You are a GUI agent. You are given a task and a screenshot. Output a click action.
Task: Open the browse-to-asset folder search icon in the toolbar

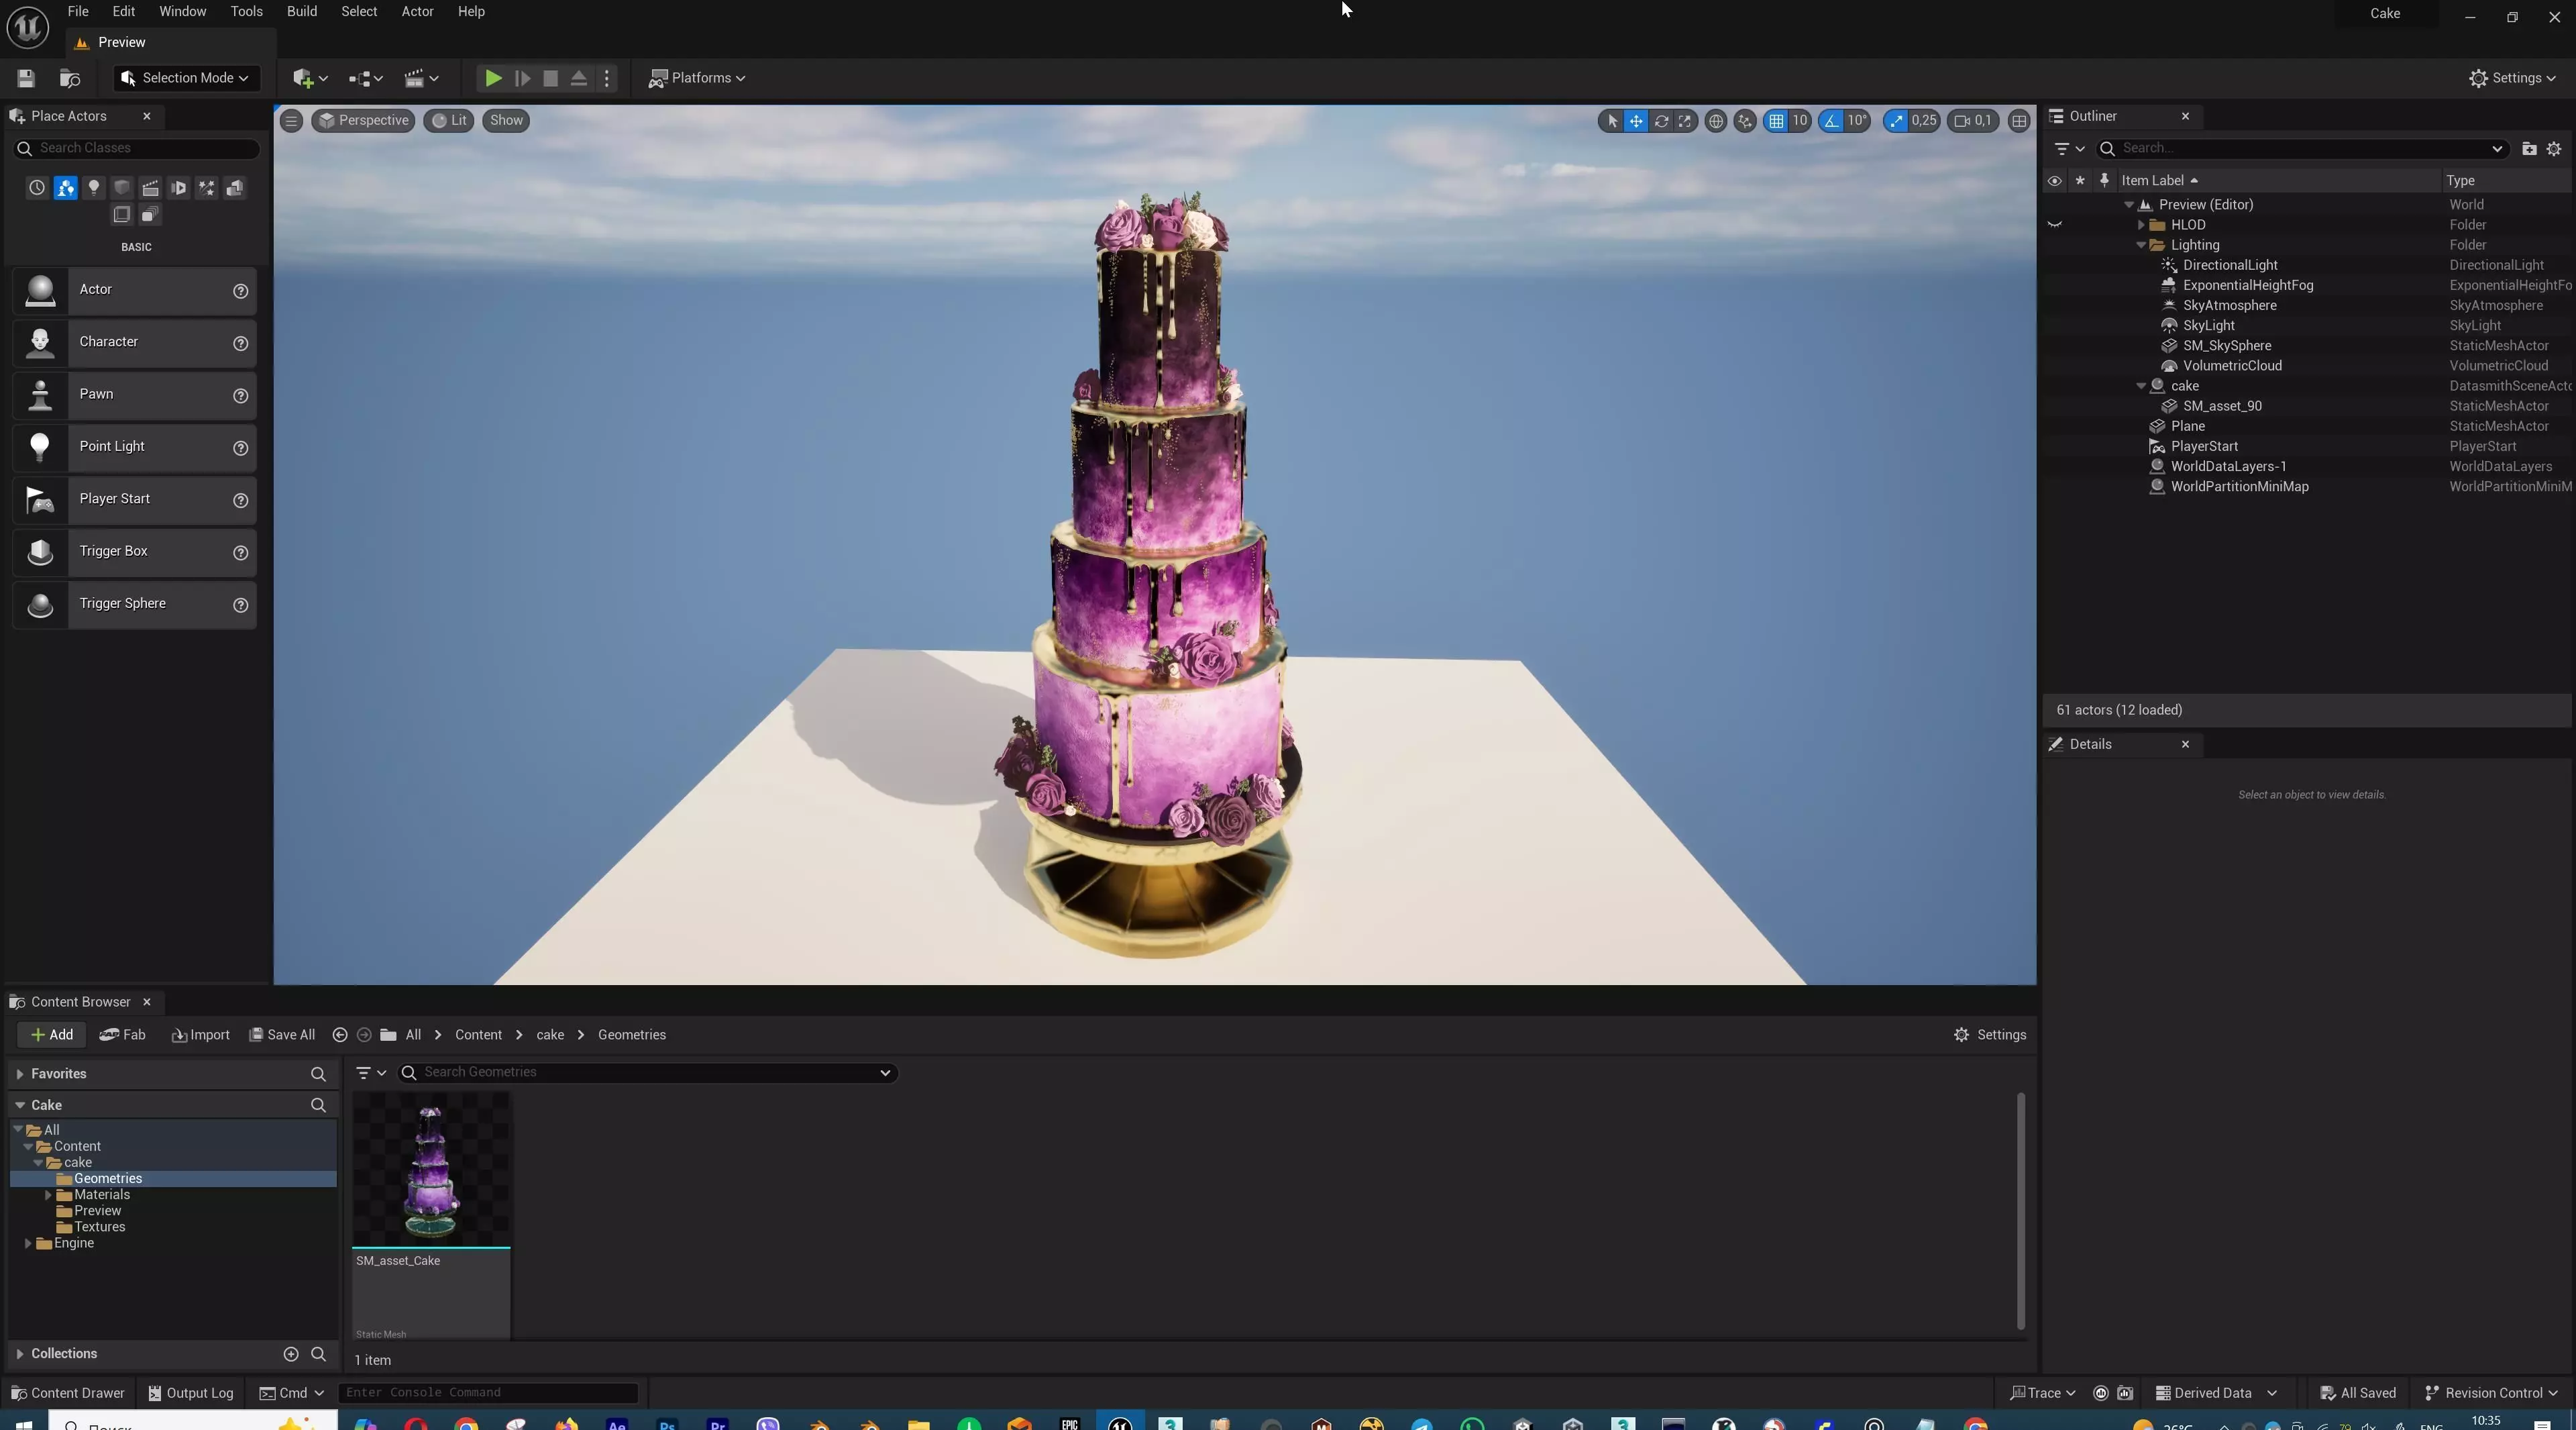pyautogui.click(x=70, y=78)
